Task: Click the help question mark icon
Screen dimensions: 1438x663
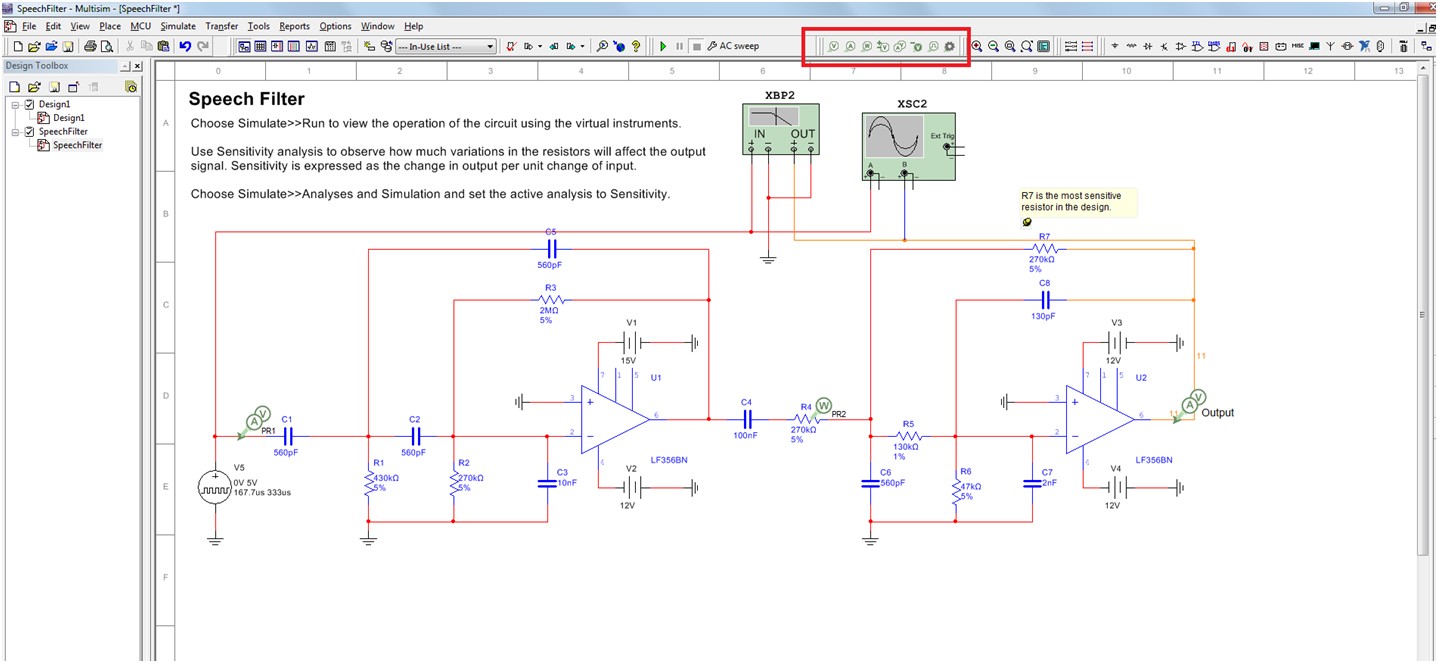Action: tap(636, 46)
